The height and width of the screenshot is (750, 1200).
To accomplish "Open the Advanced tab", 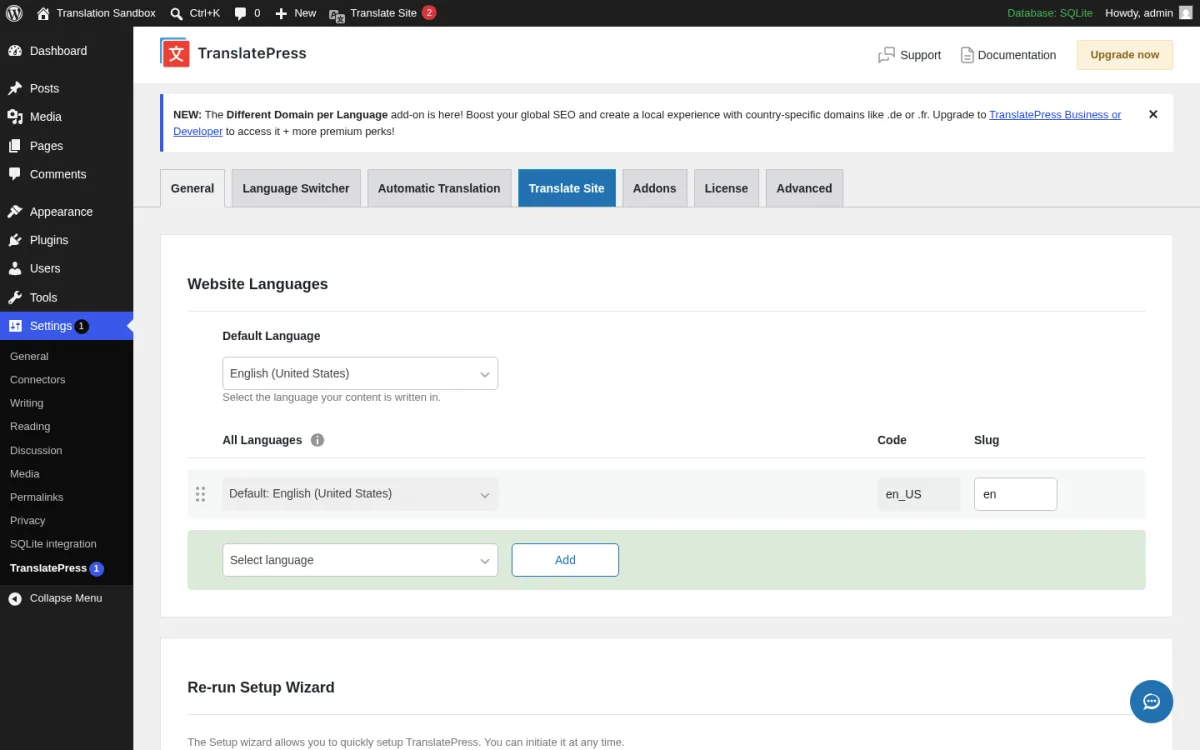I will [x=804, y=188].
